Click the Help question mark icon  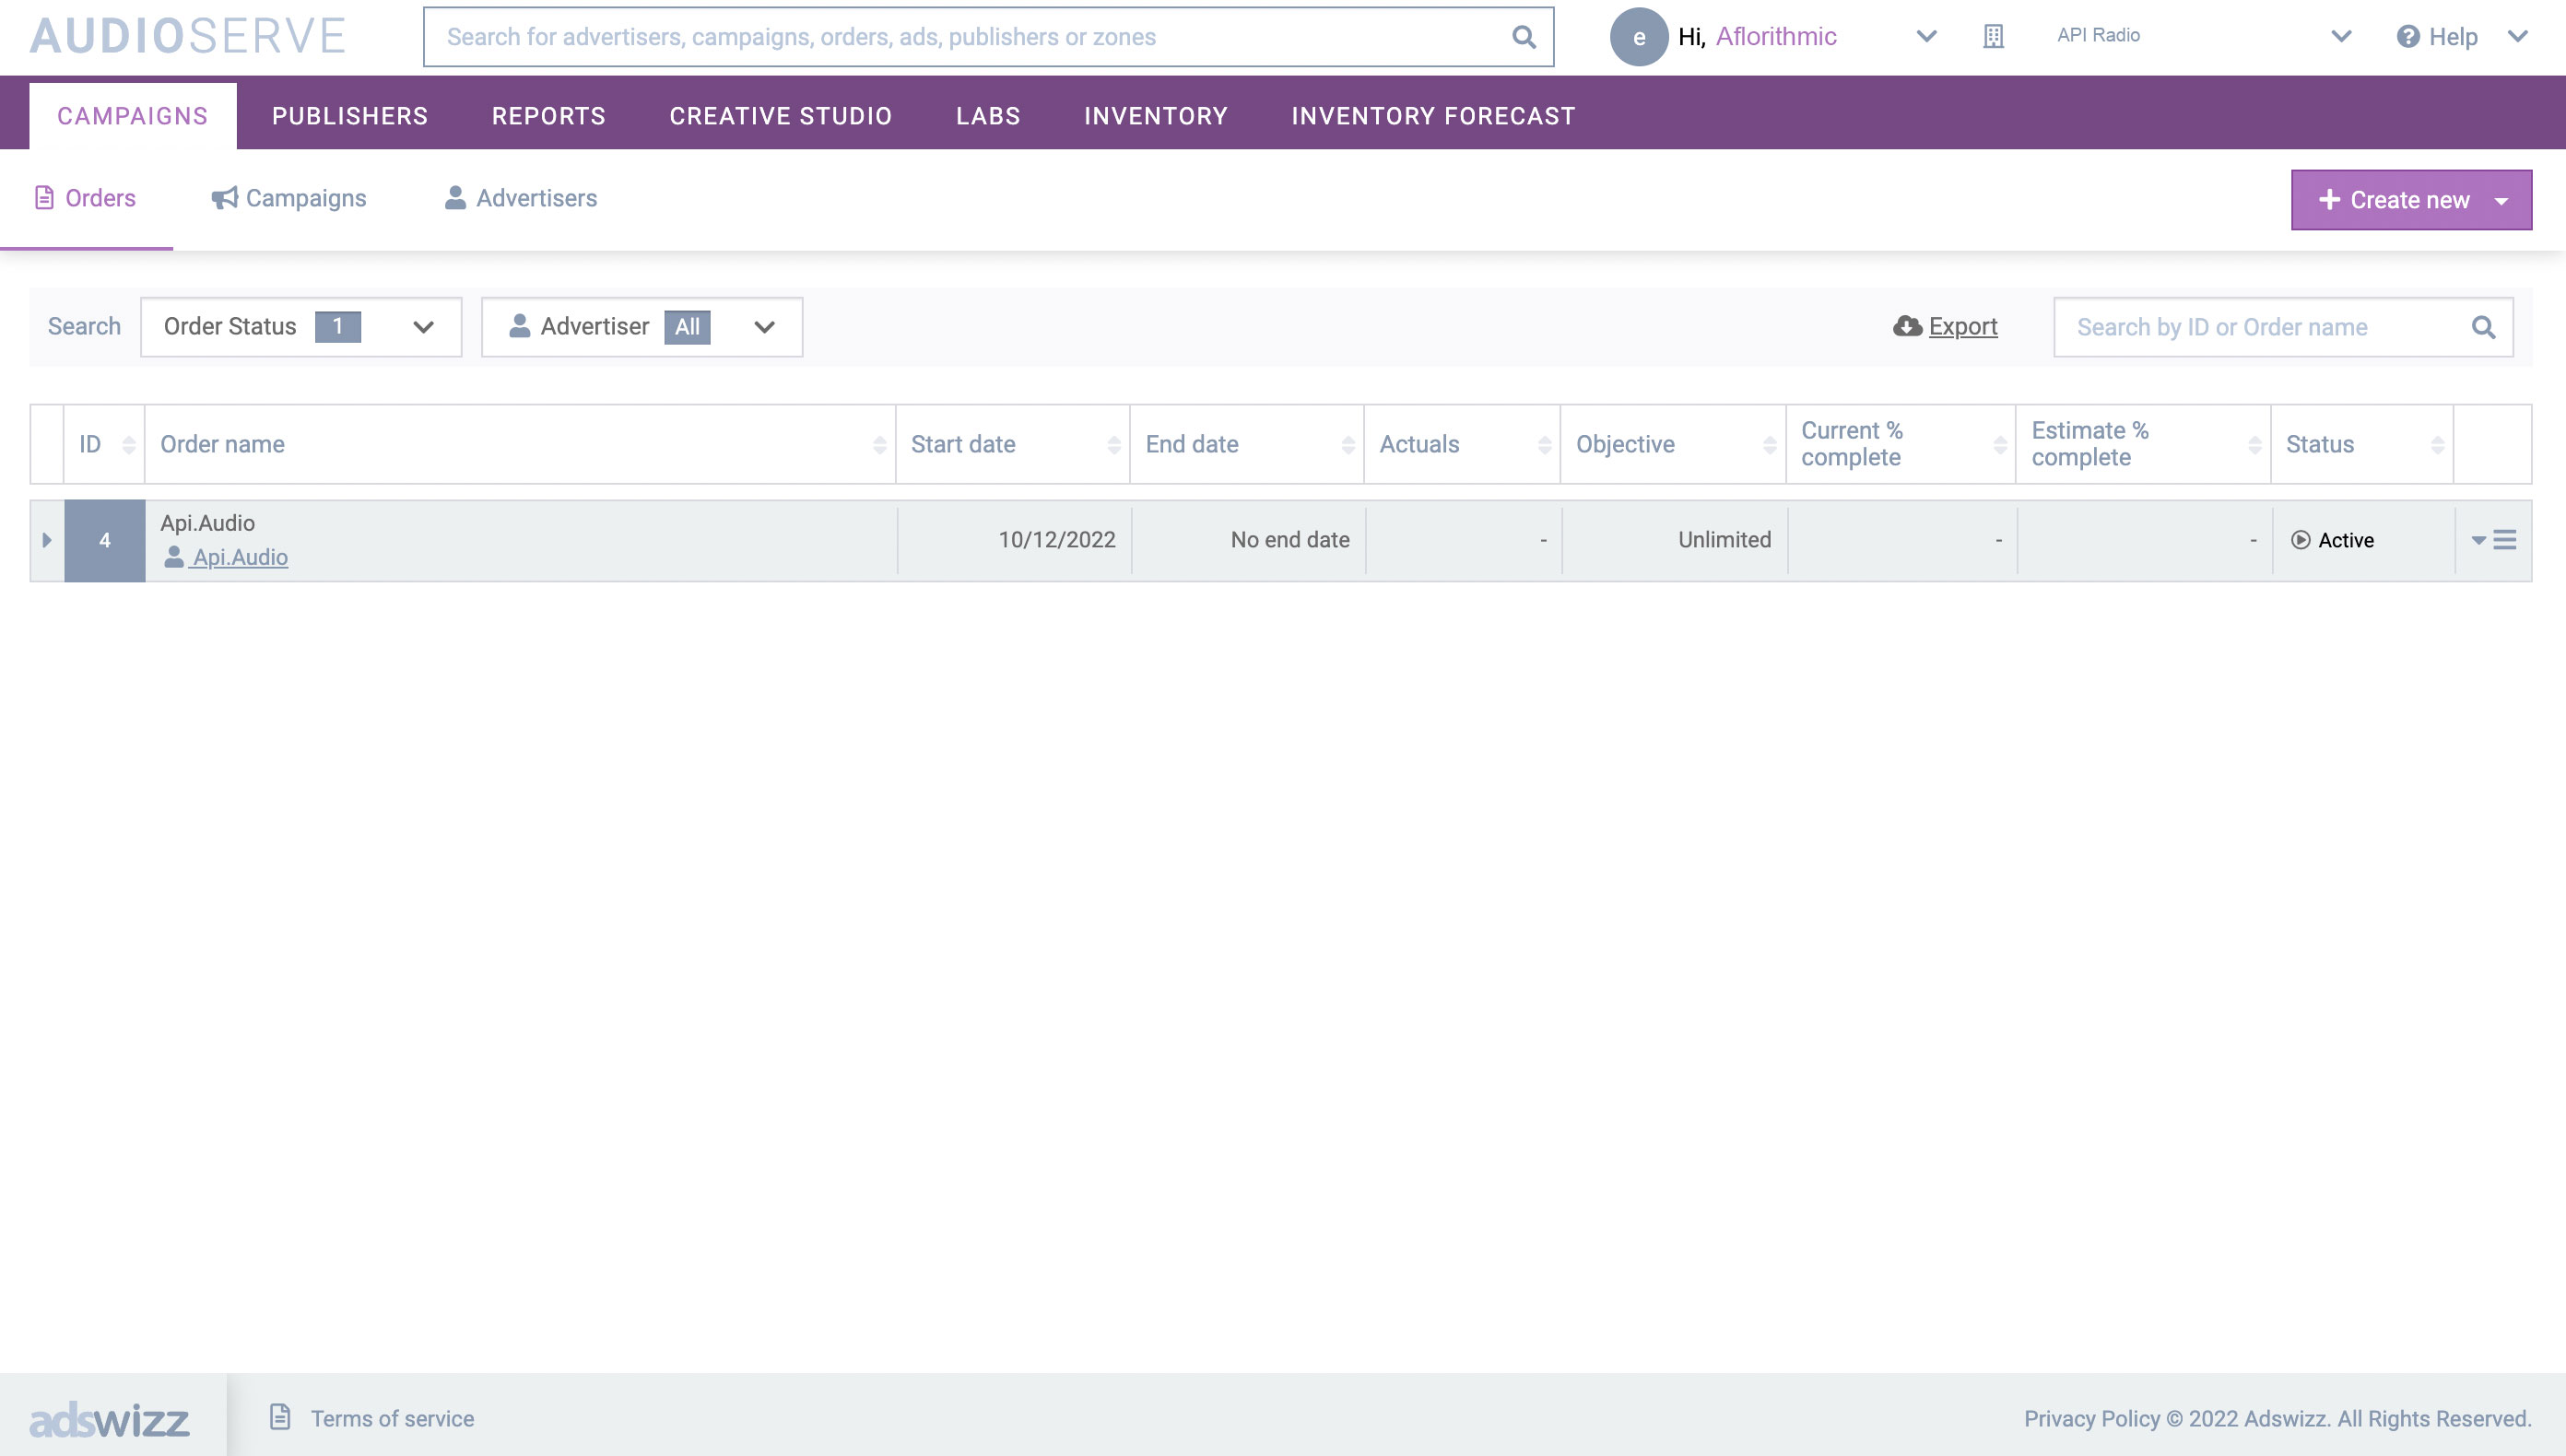[2408, 37]
